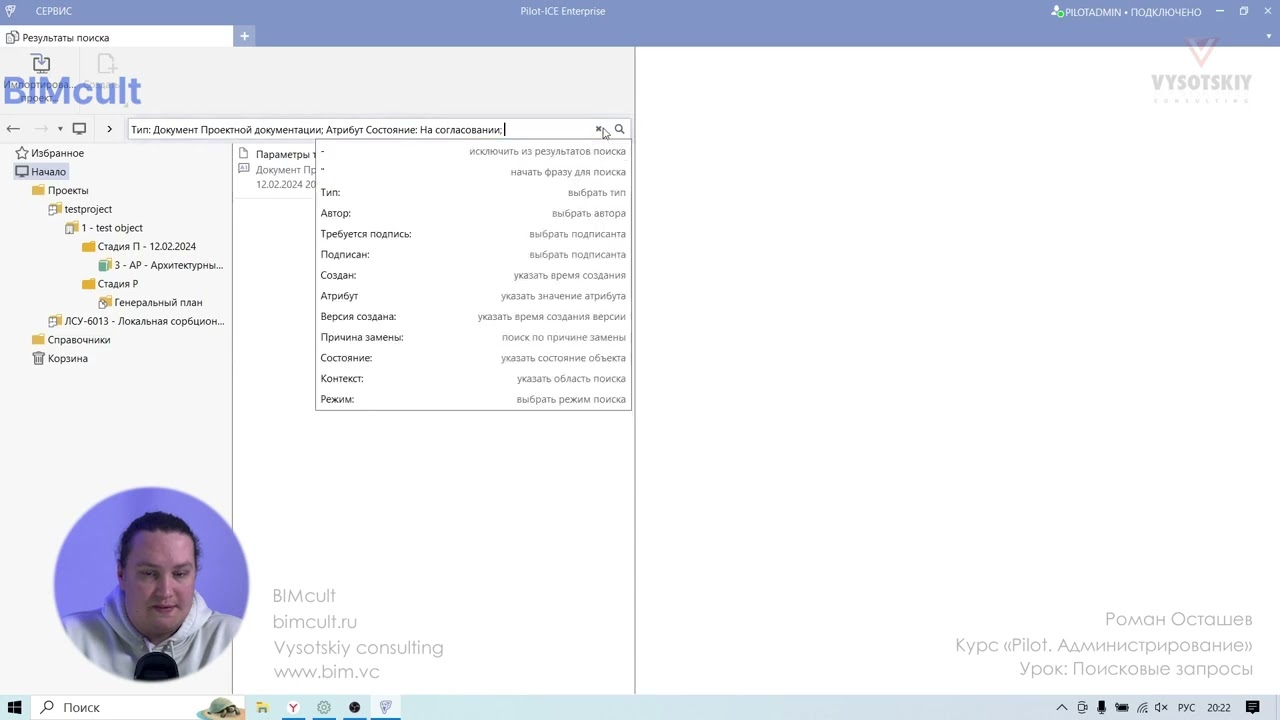The height and width of the screenshot is (720, 1280).
Task: Open Корзина trash in the tree
Action: coord(68,358)
